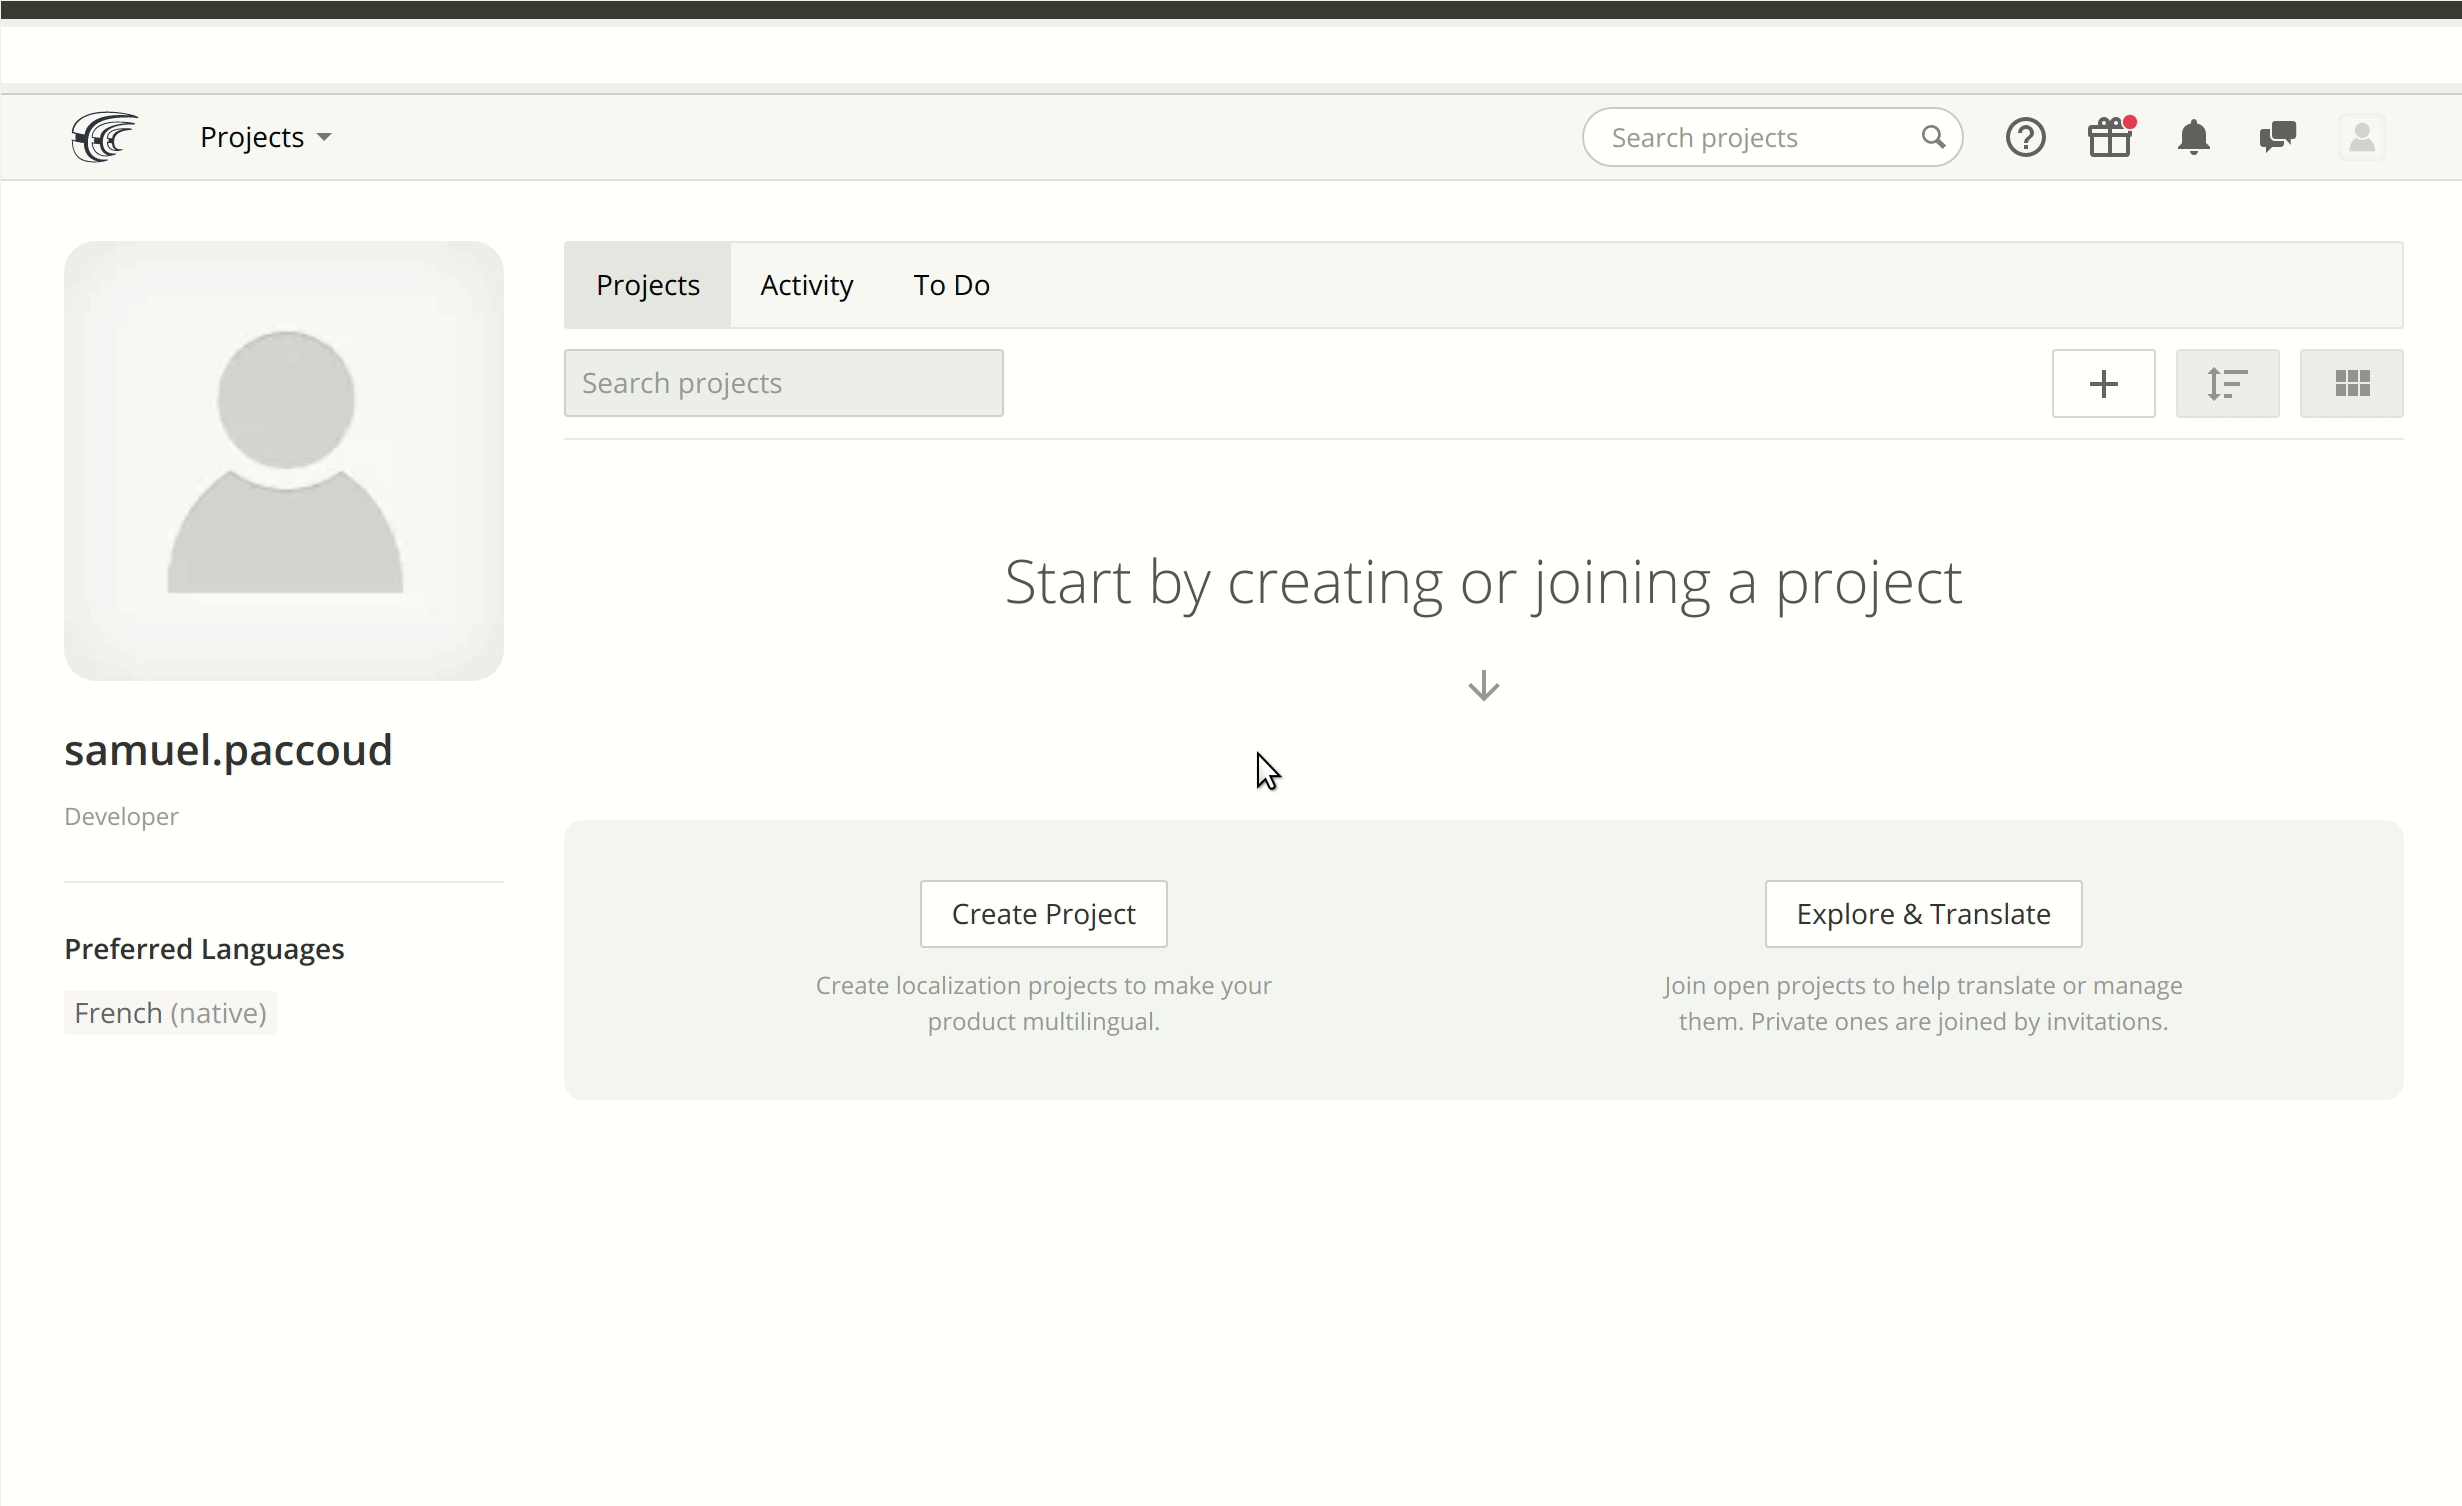Click the help/question mark icon
2462x1506 pixels.
point(2026,137)
